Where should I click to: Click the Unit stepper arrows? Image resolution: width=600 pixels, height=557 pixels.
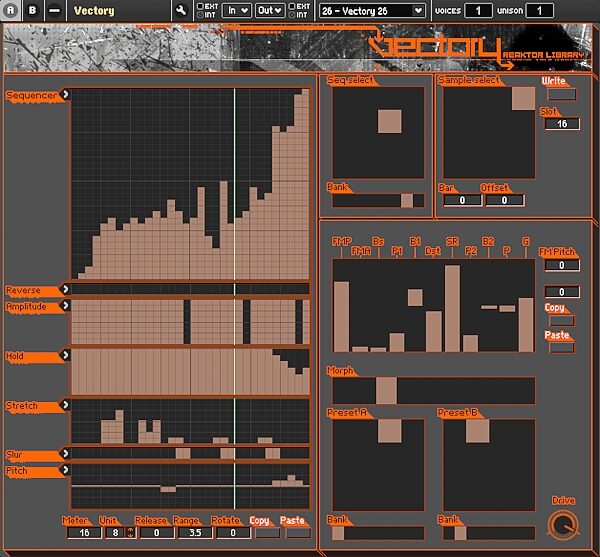click(x=130, y=533)
